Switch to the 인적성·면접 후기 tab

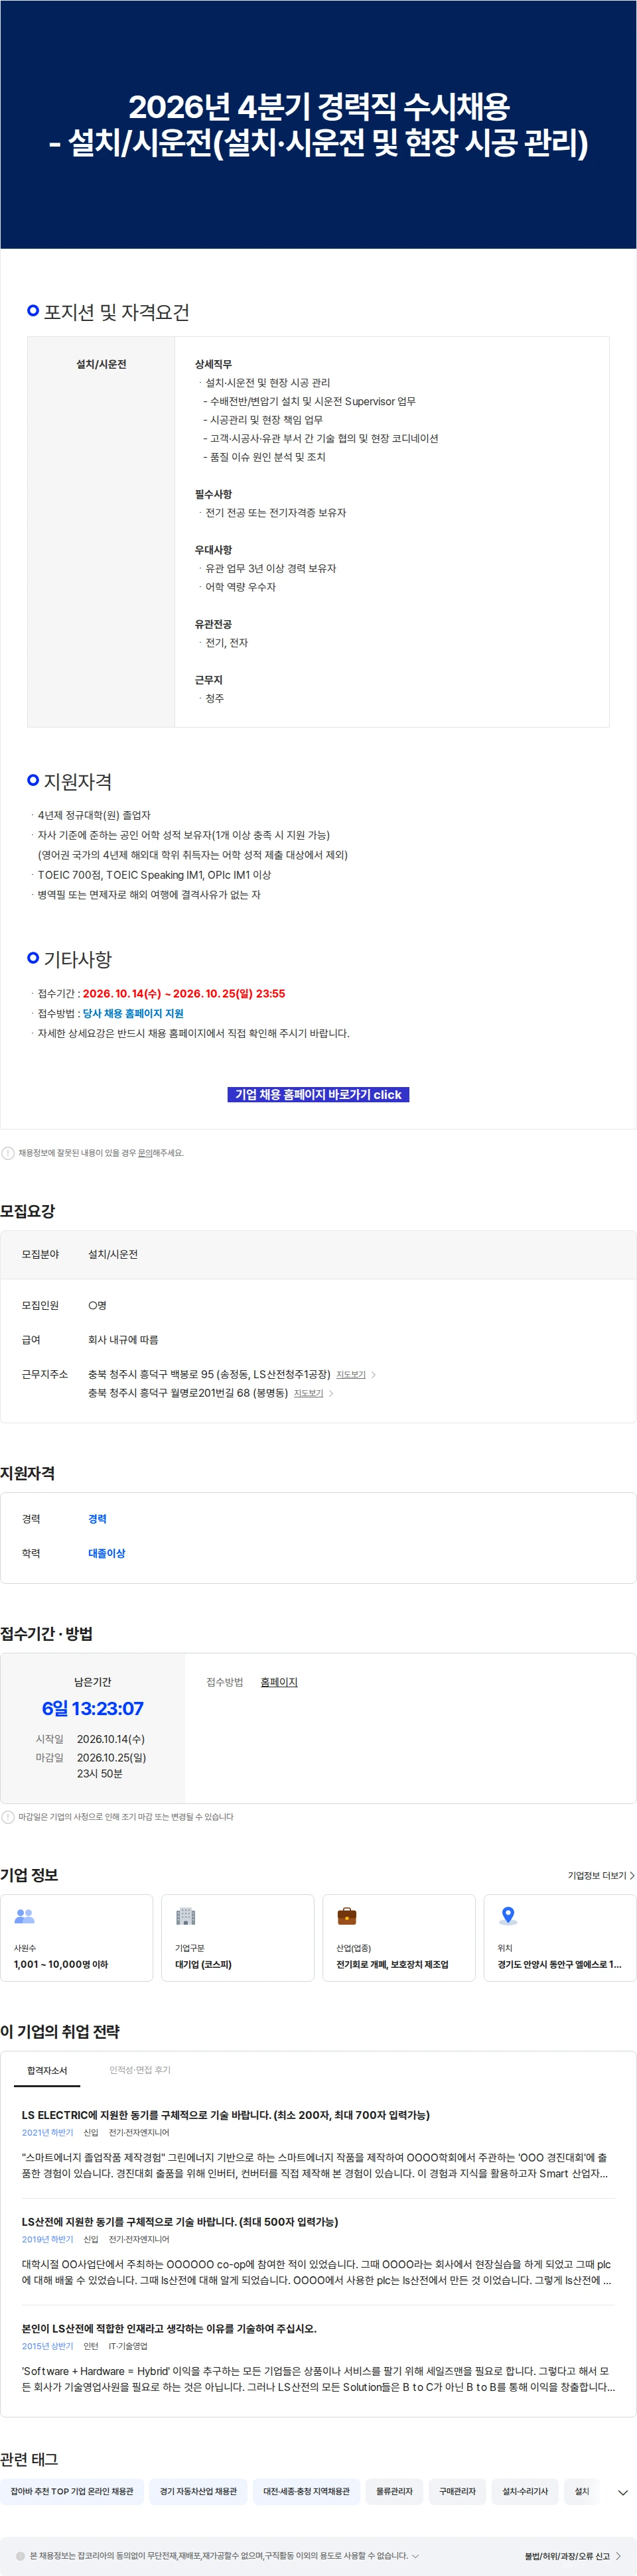[x=140, y=2070]
